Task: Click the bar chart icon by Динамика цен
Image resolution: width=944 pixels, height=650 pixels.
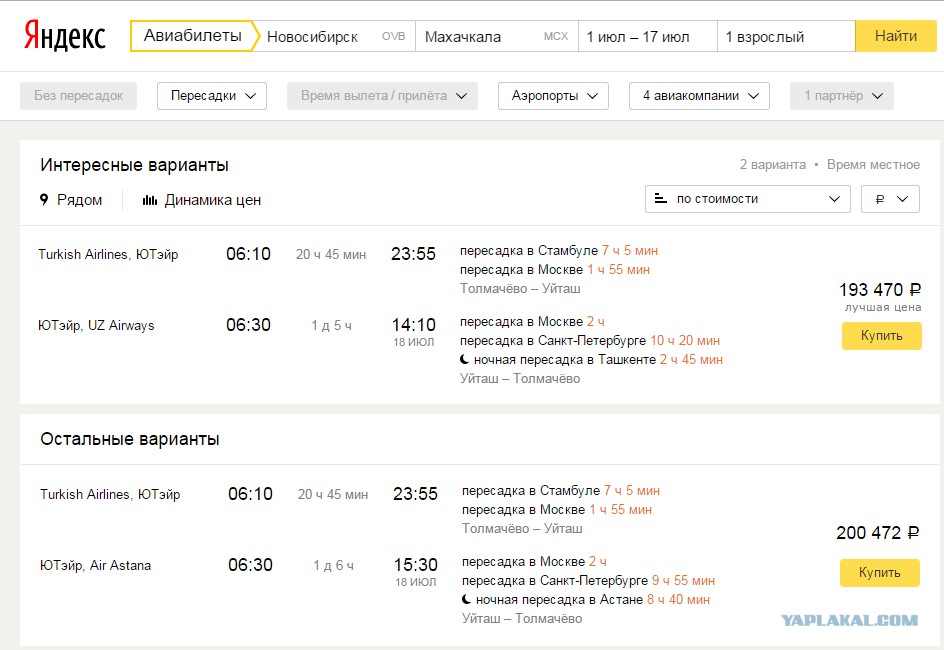Action: point(150,200)
